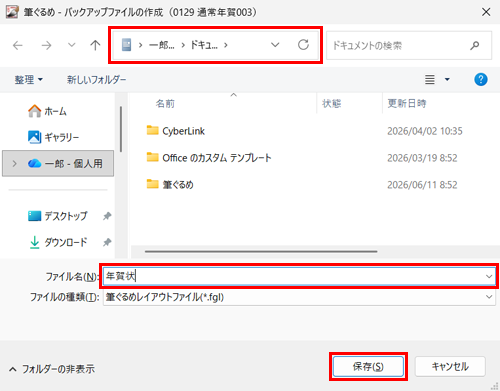Open デスクトップ in the navigation pane
Image resolution: width=500 pixels, height=391 pixels.
click(58, 216)
